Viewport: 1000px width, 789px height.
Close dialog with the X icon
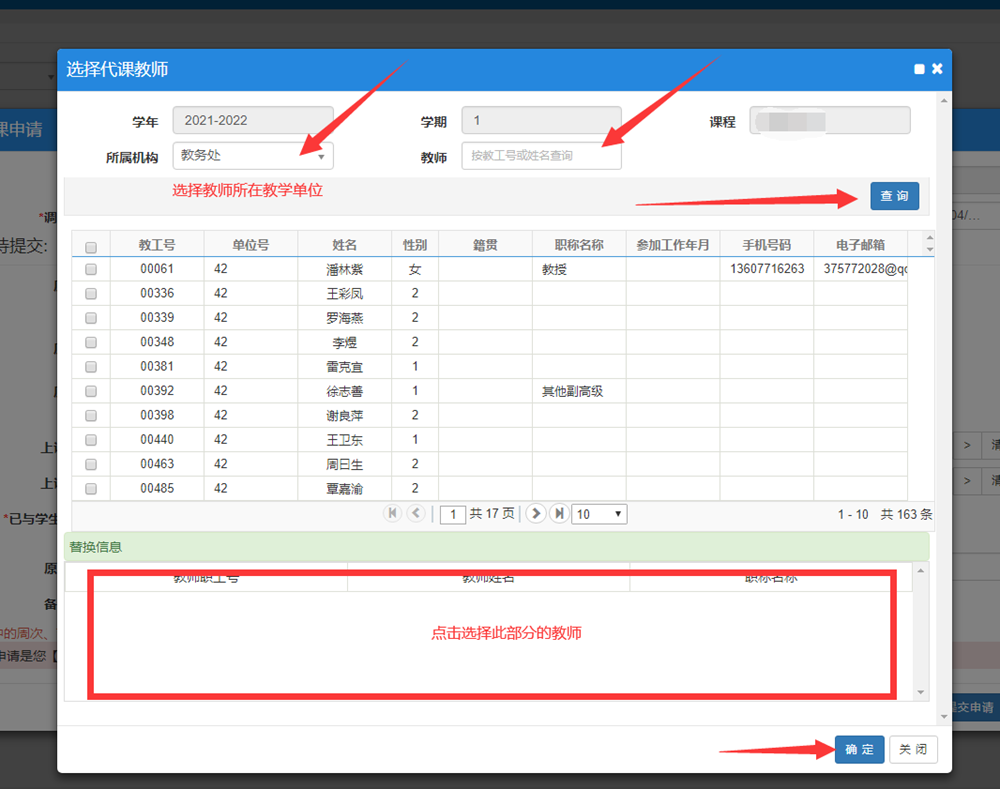coord(937,69)
